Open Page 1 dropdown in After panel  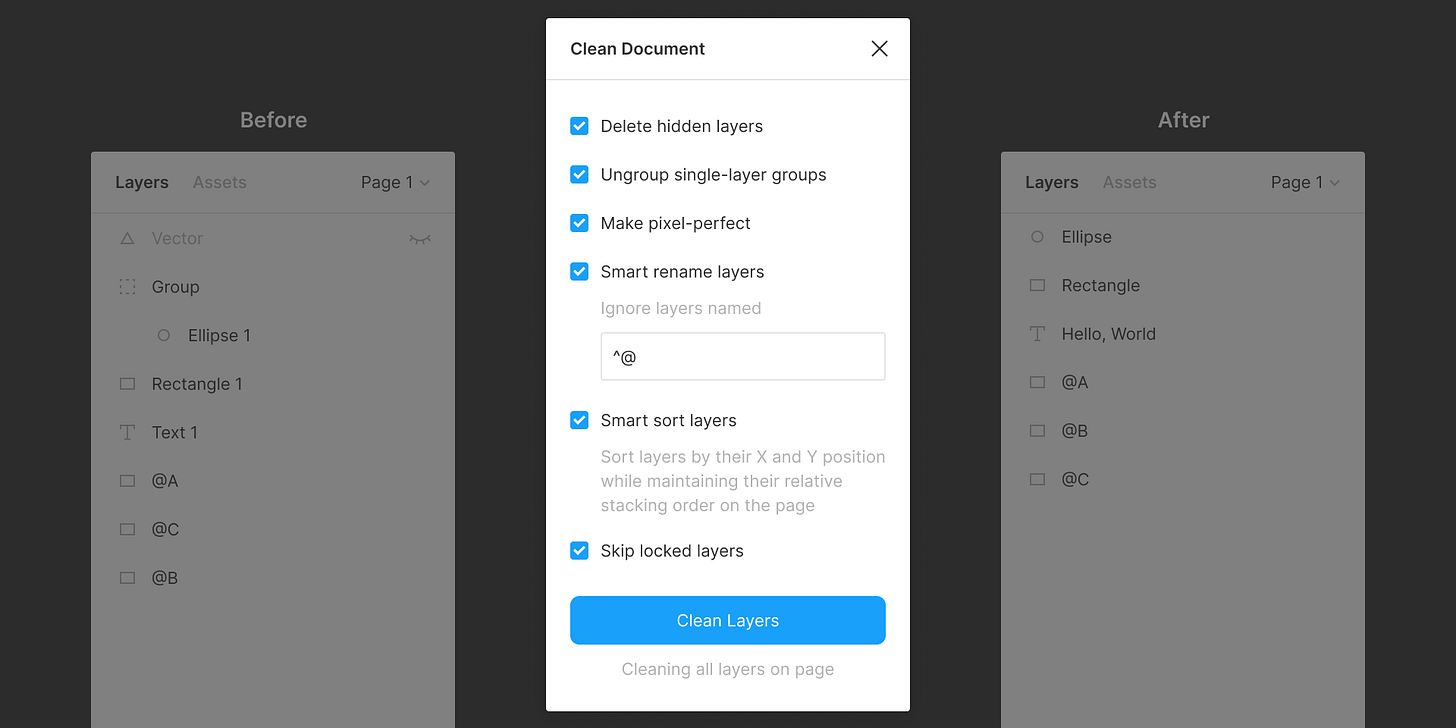click(1305, 182)
